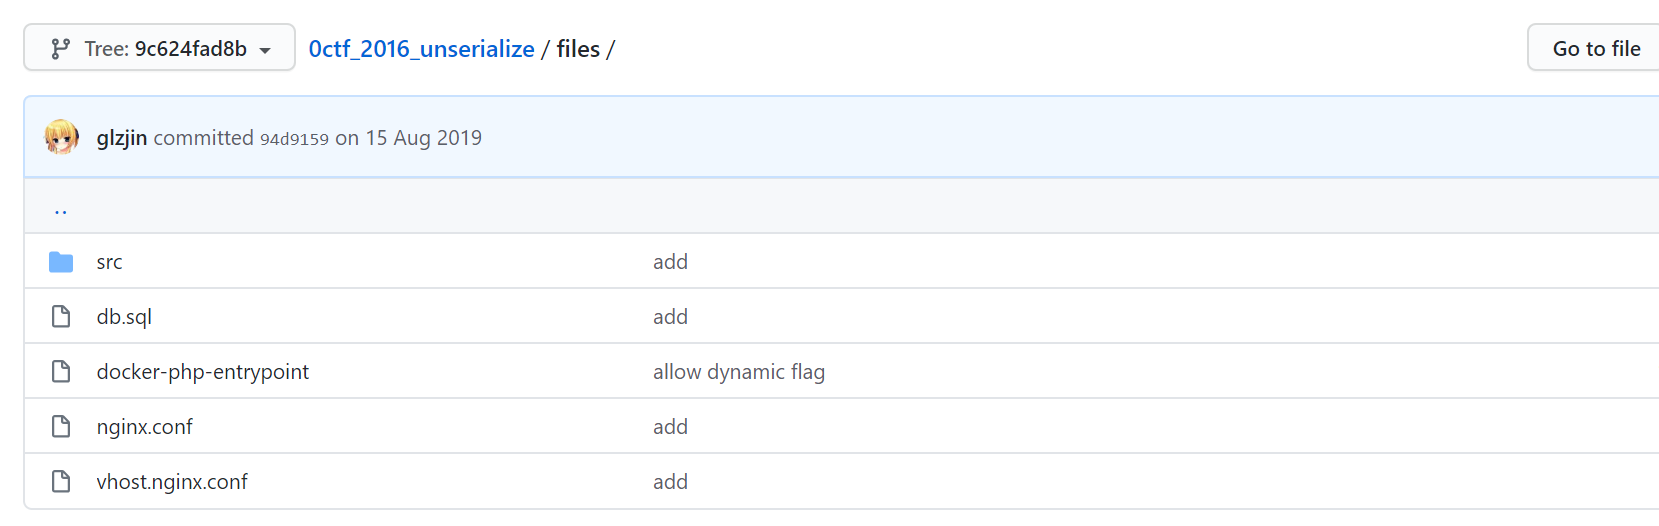Click the Go to file button

pos(1596,48)
